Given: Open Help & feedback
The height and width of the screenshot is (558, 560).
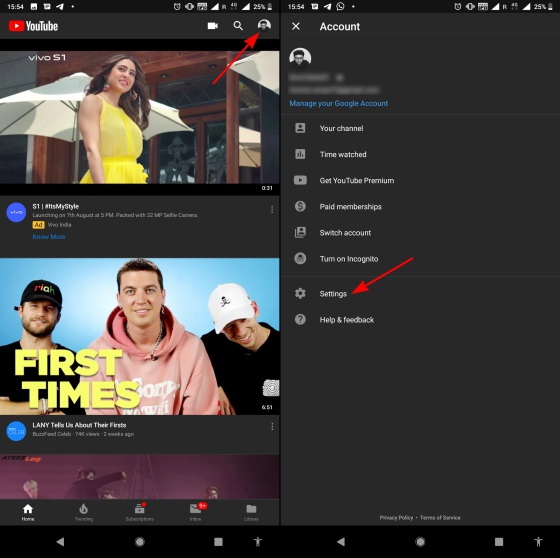Looking at the screenshot, I should coord(420,320).
